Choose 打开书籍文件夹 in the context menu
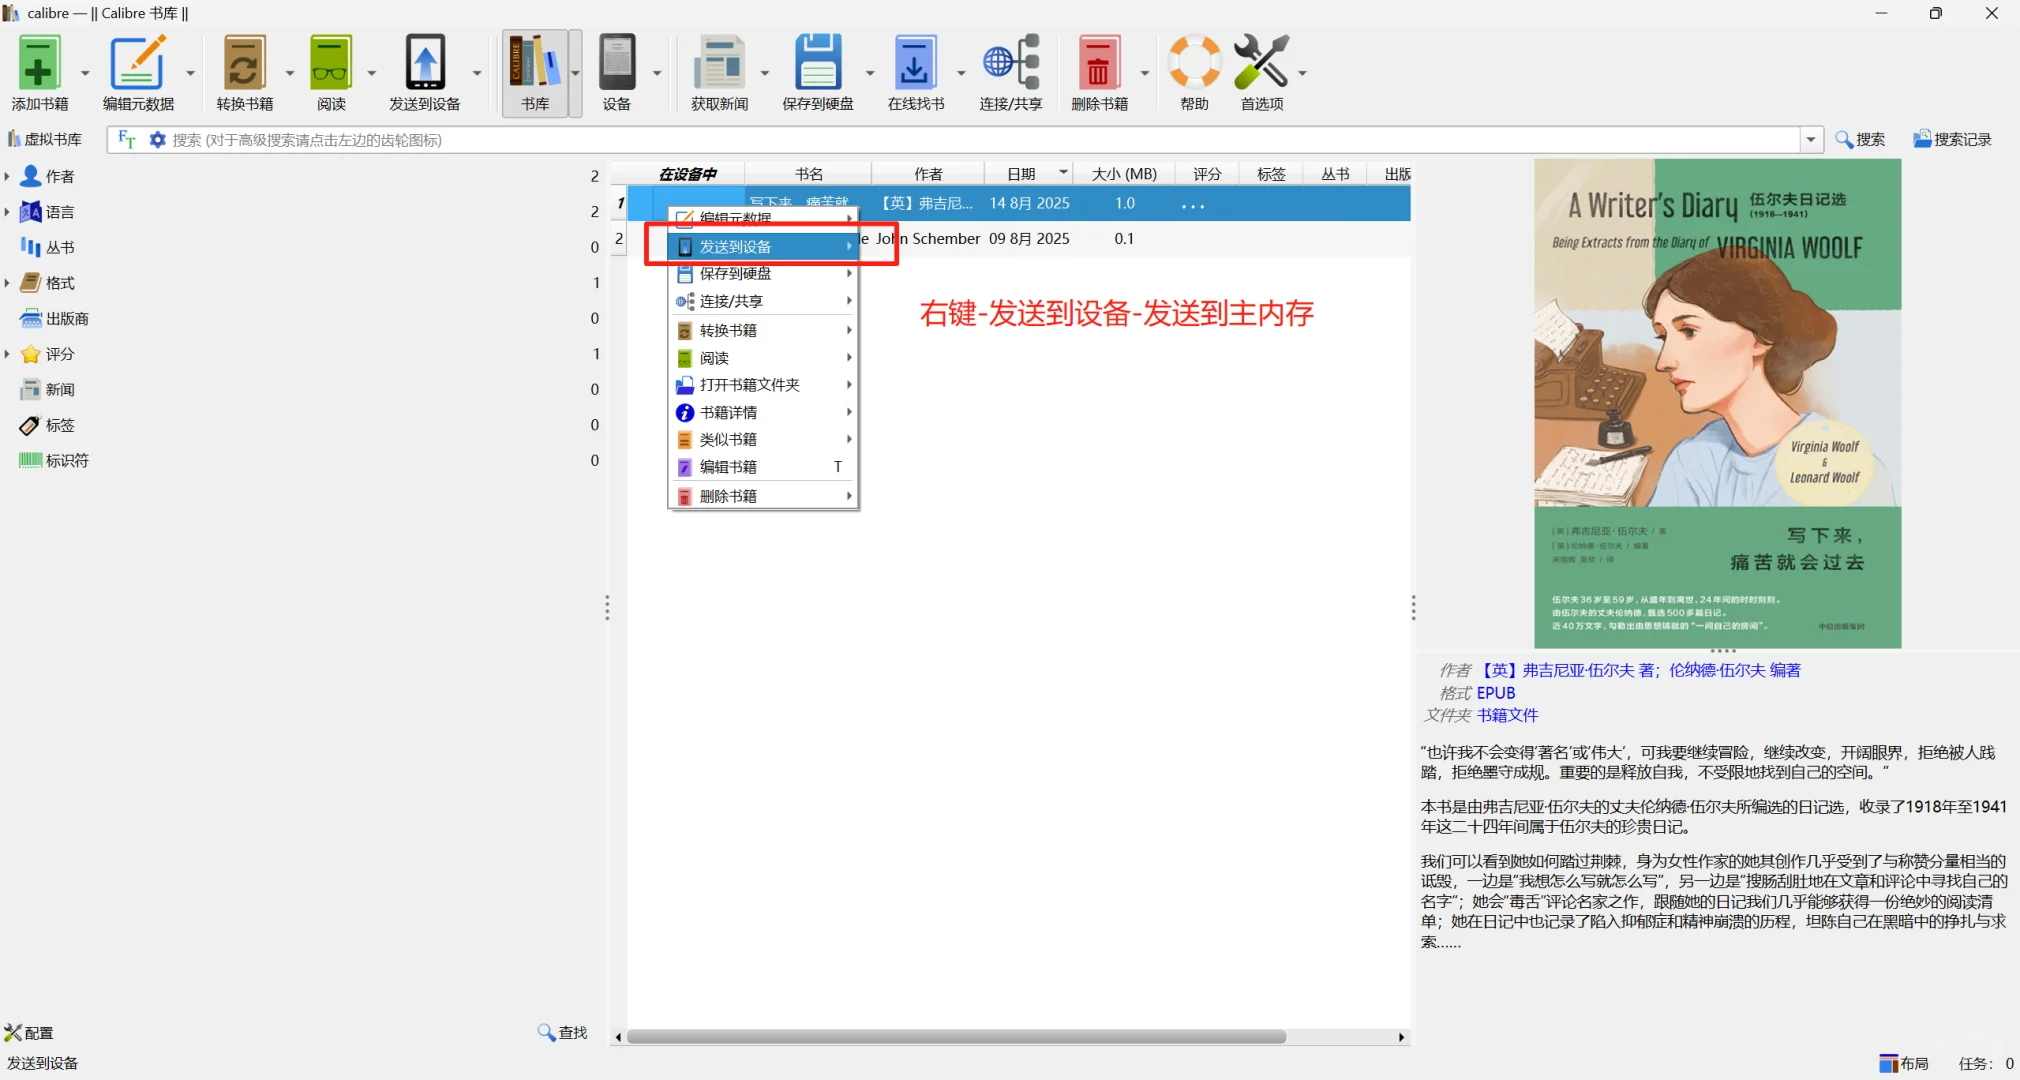Screen dimensions: 2020x1080 (x=764, y=385)
